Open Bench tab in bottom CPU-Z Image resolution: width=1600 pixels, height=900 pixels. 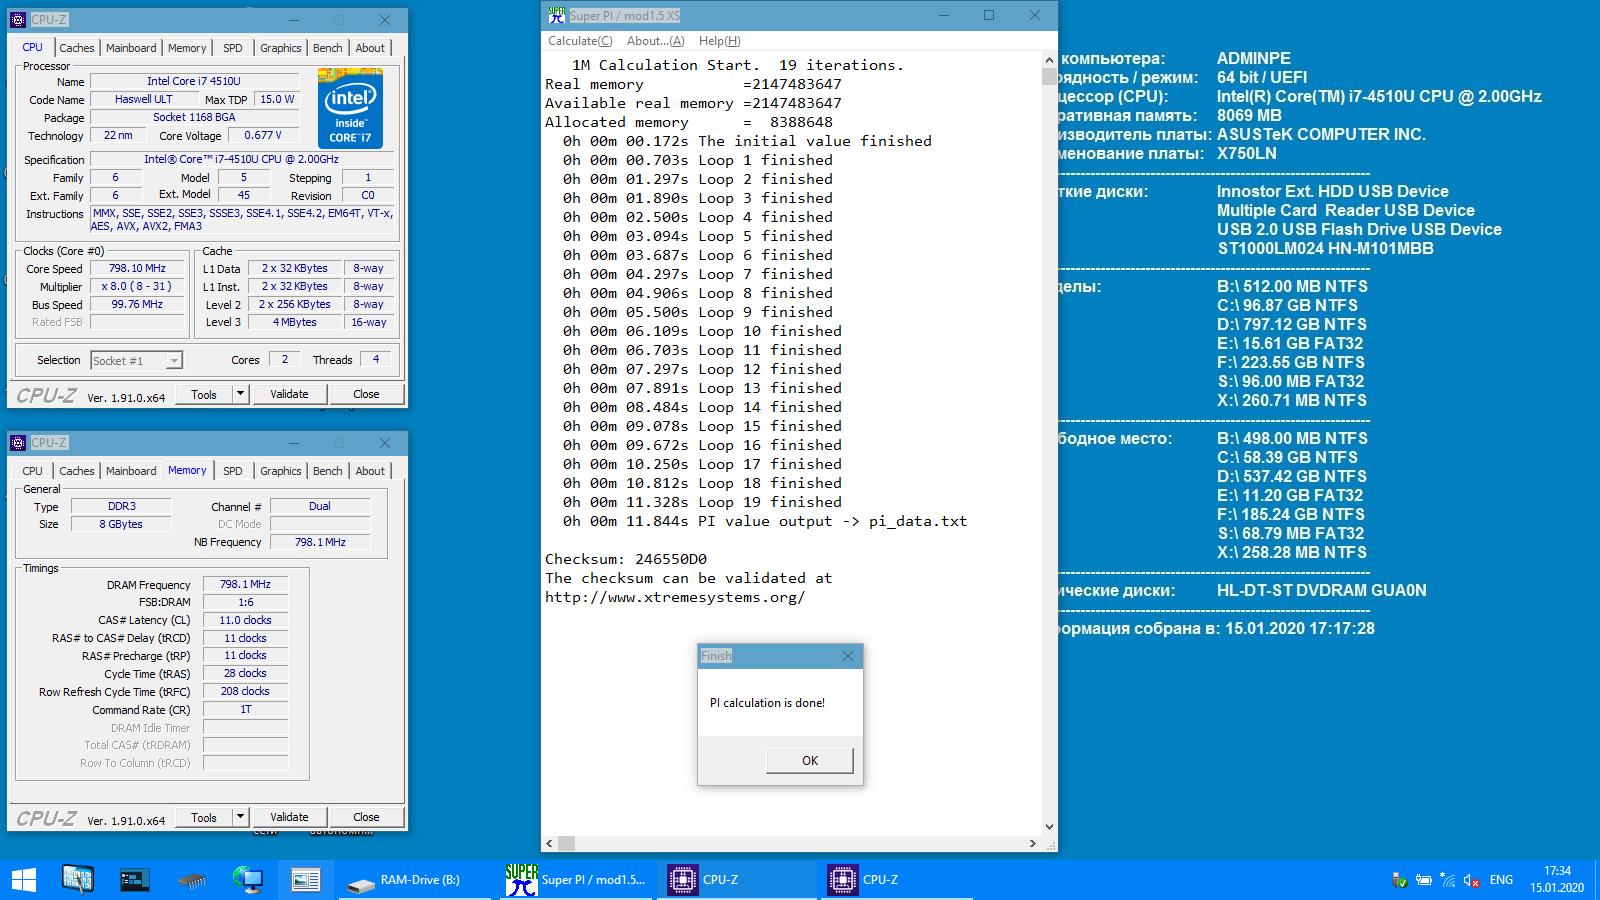coord(327,471)
